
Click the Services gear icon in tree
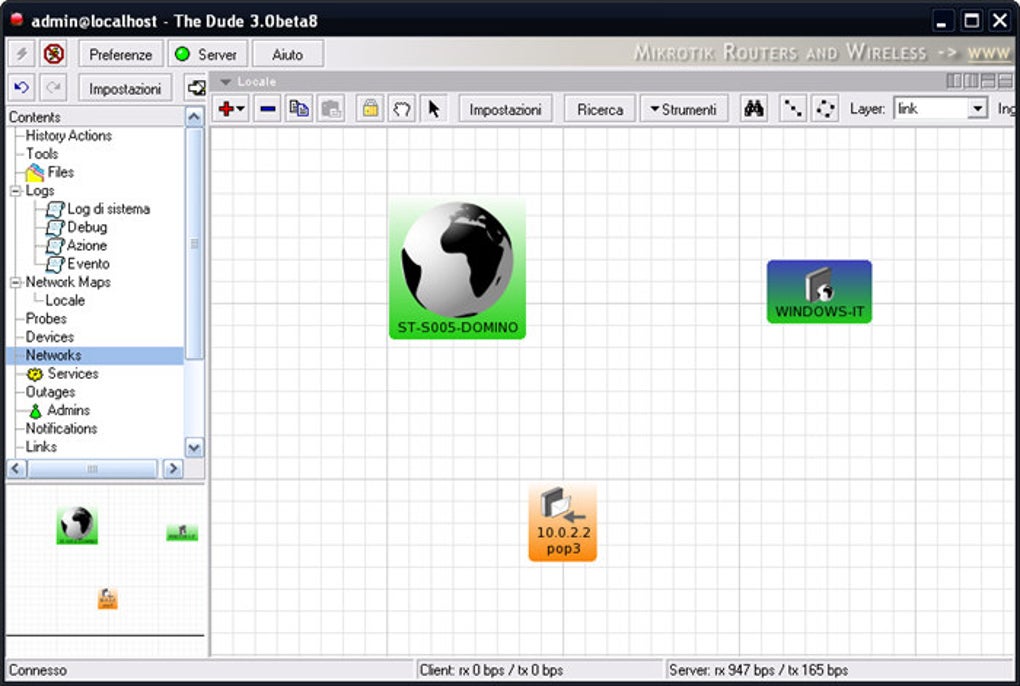34,375
